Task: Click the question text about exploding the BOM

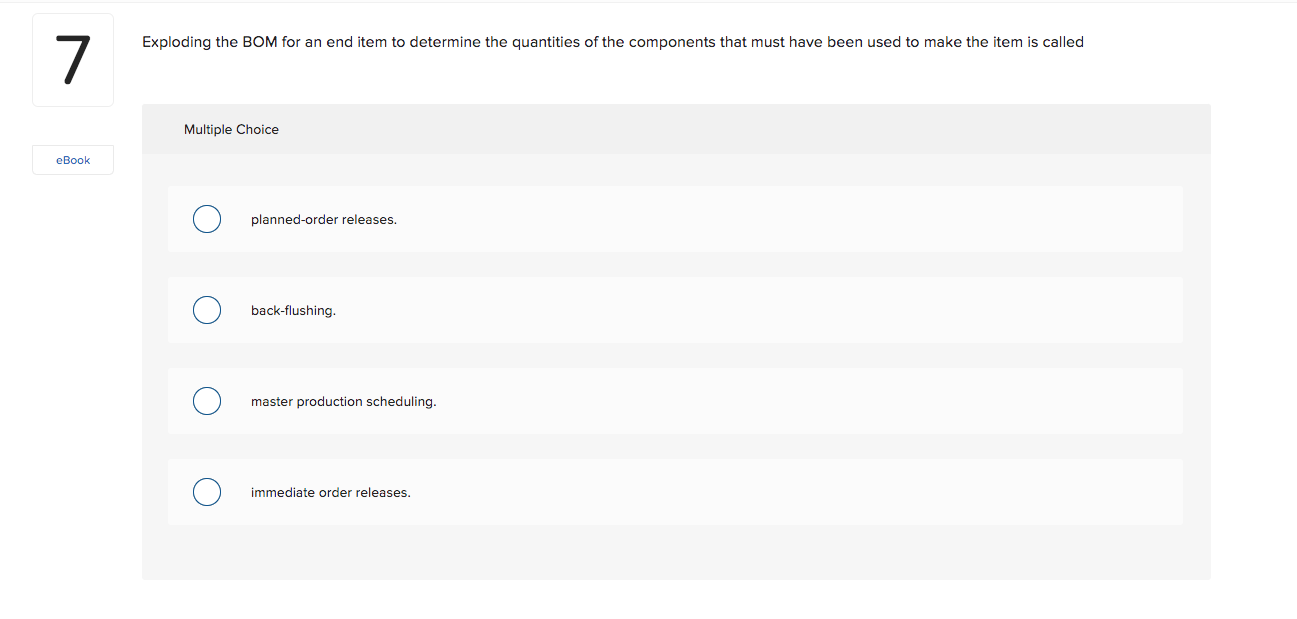Action: (x=613, y=42)
